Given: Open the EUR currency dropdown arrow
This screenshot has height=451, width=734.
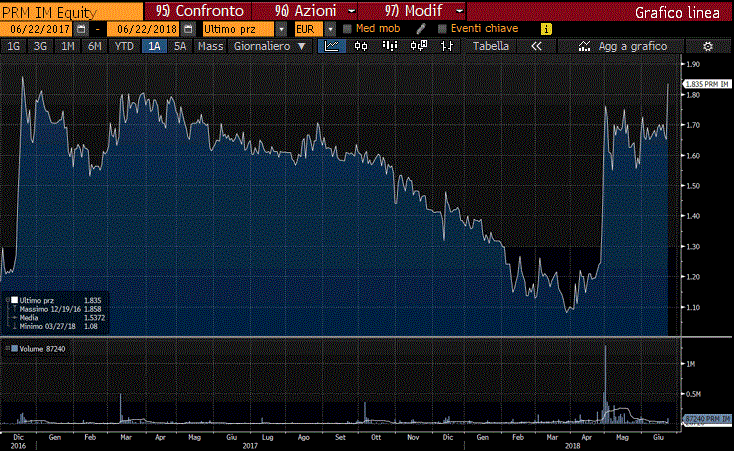Looking at the screenshot, I should click(x=330, y=29).
